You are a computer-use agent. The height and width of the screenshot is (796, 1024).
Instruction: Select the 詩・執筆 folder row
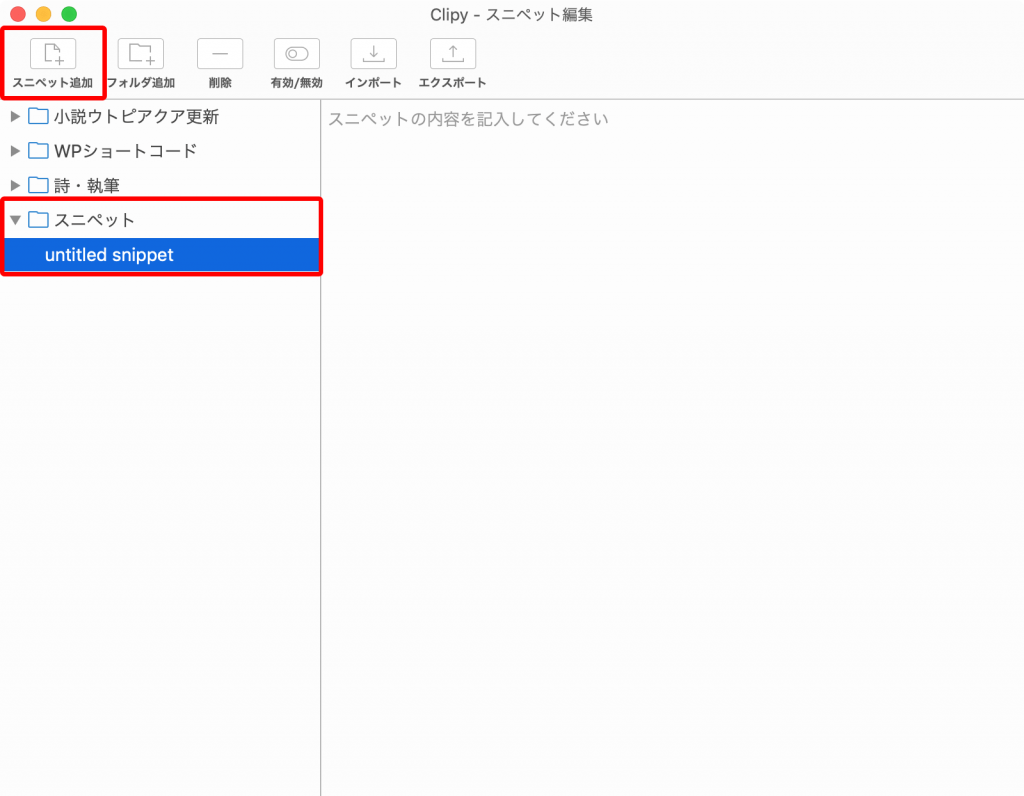tap(160, 185)
